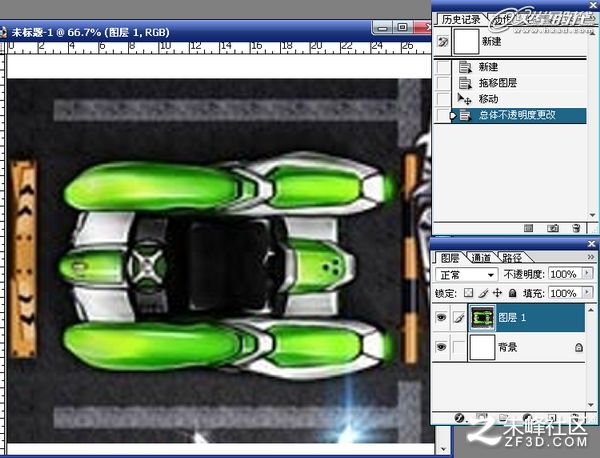Toggle lock all padlock icon
This screenshot has width=600, height=458.
point(512,293)
